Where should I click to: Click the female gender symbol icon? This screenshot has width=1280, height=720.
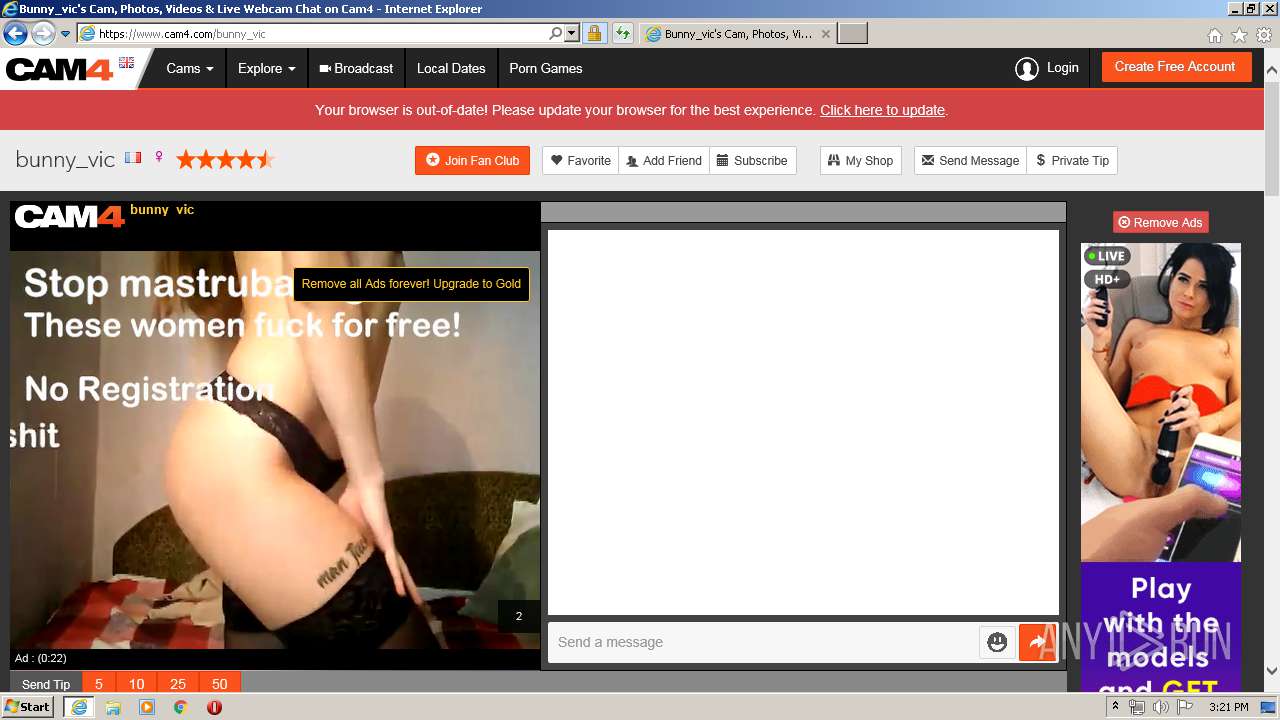pos(159,158)
